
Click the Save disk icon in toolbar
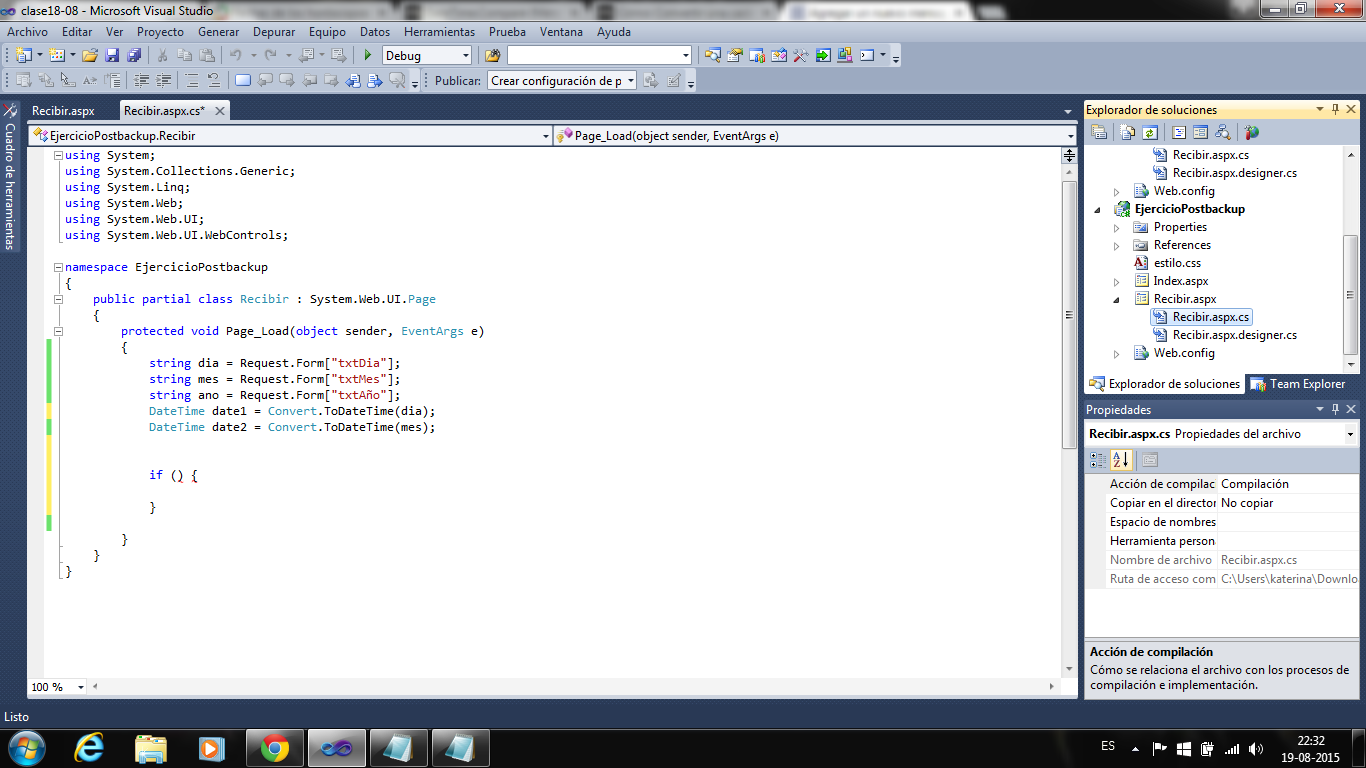pos(112,56)
